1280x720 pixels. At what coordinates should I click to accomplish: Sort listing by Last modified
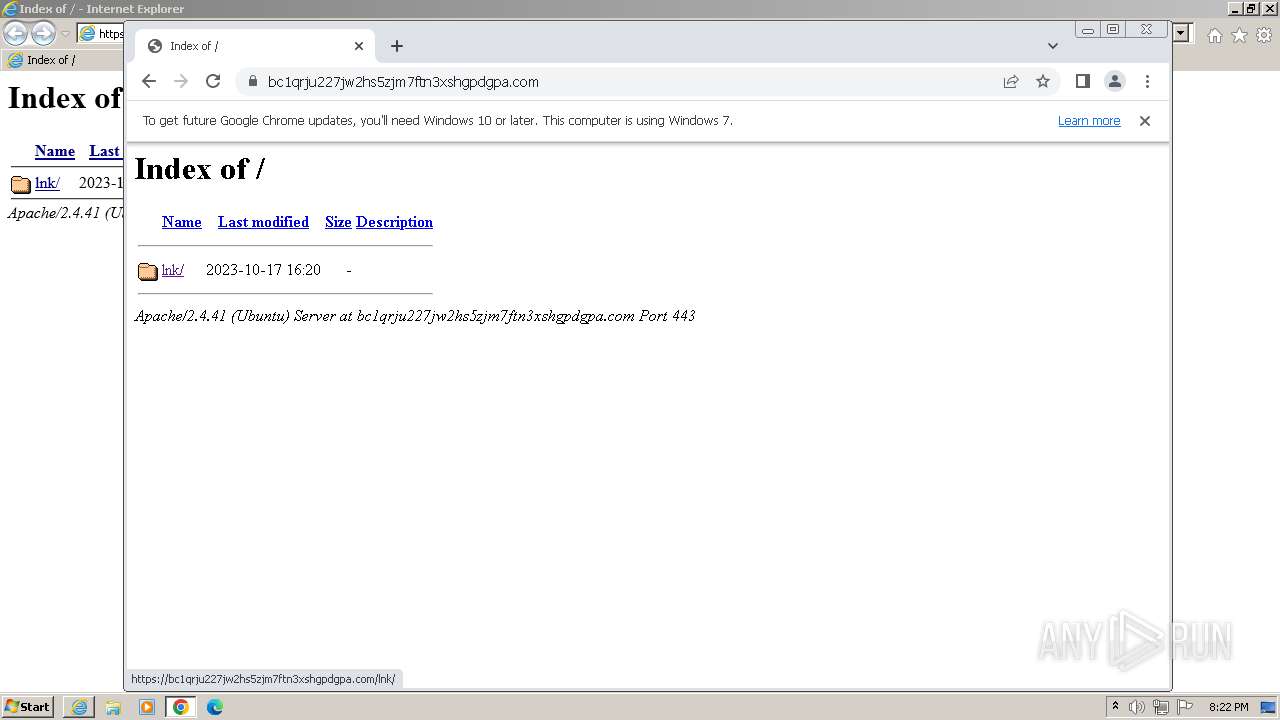[x=263, y=222]
